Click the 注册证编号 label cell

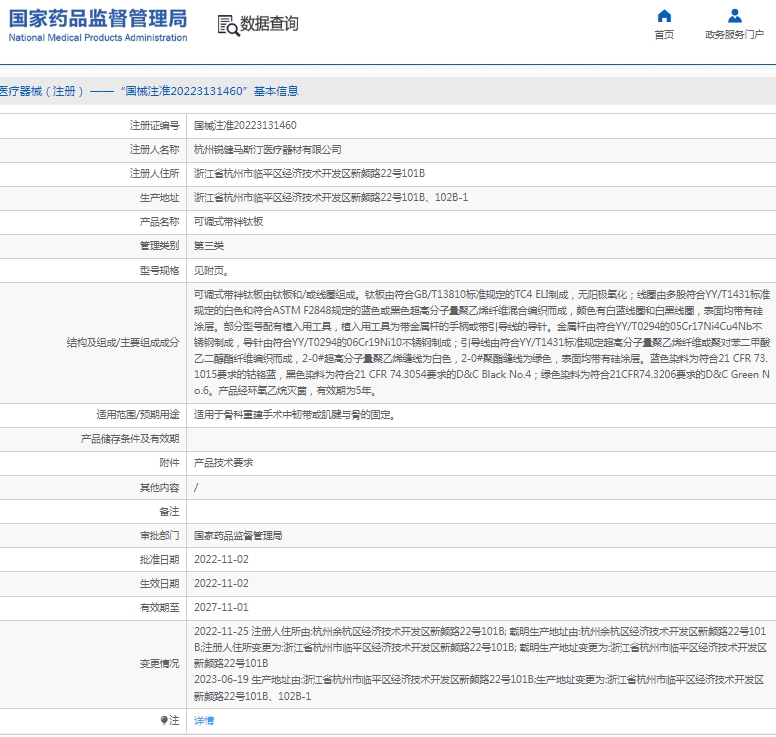pos(154,126)
